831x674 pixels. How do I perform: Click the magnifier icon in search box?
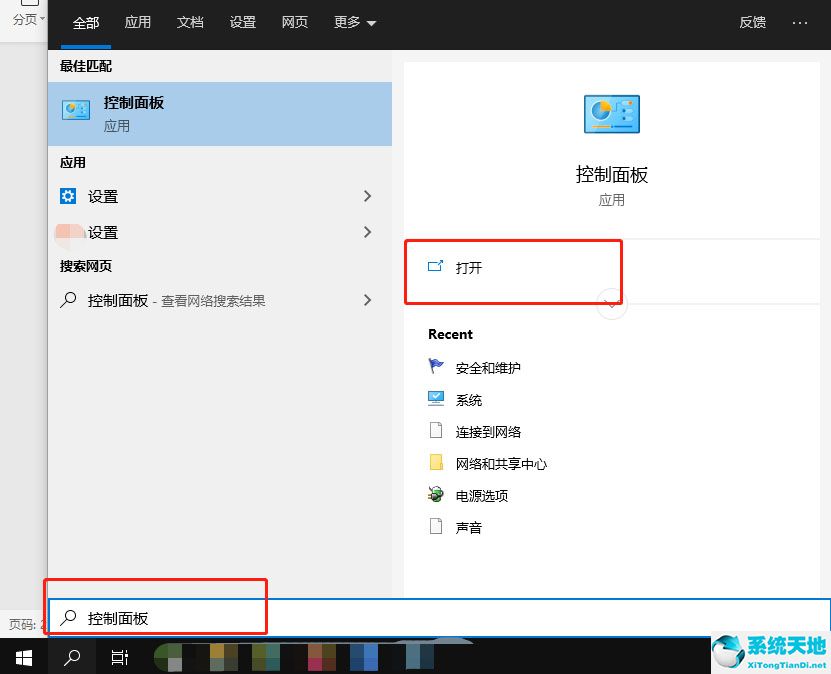pos(68,618)
